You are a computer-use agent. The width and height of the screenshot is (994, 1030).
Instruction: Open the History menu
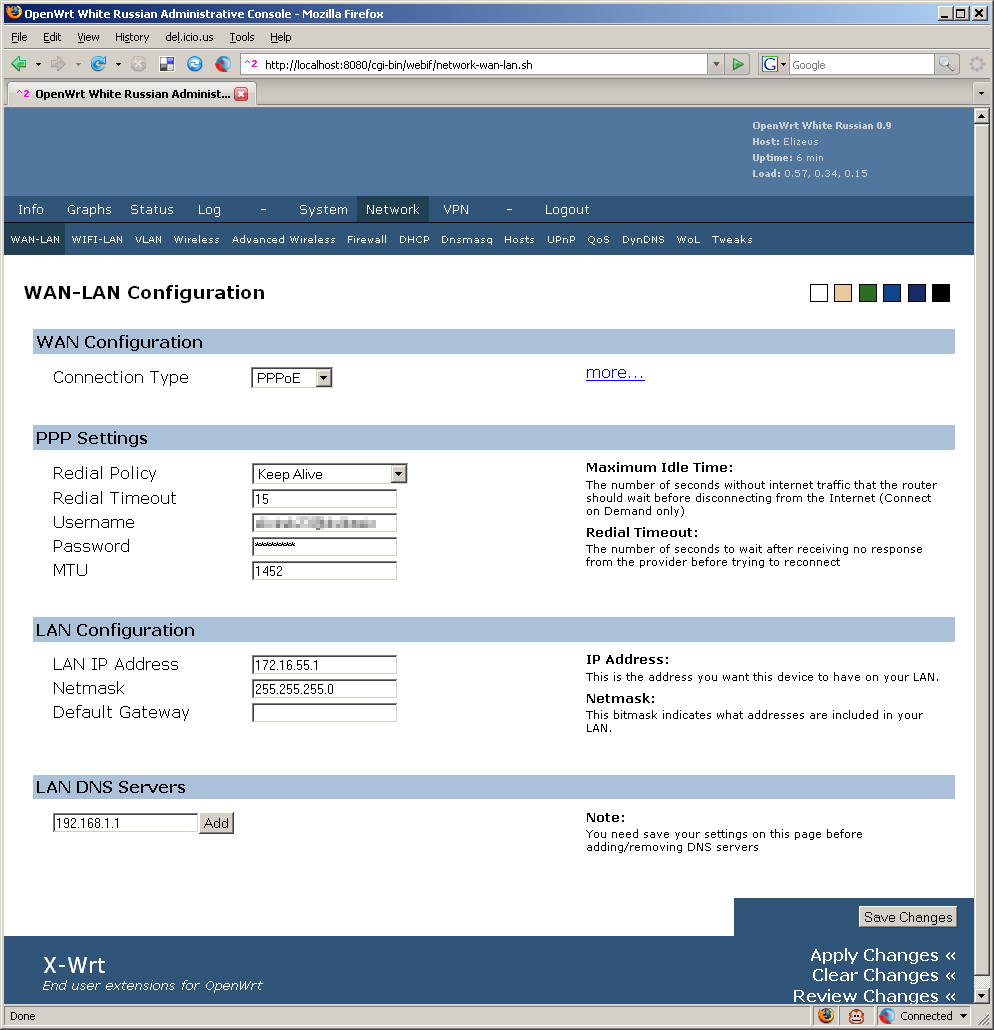tap(132, 37)
